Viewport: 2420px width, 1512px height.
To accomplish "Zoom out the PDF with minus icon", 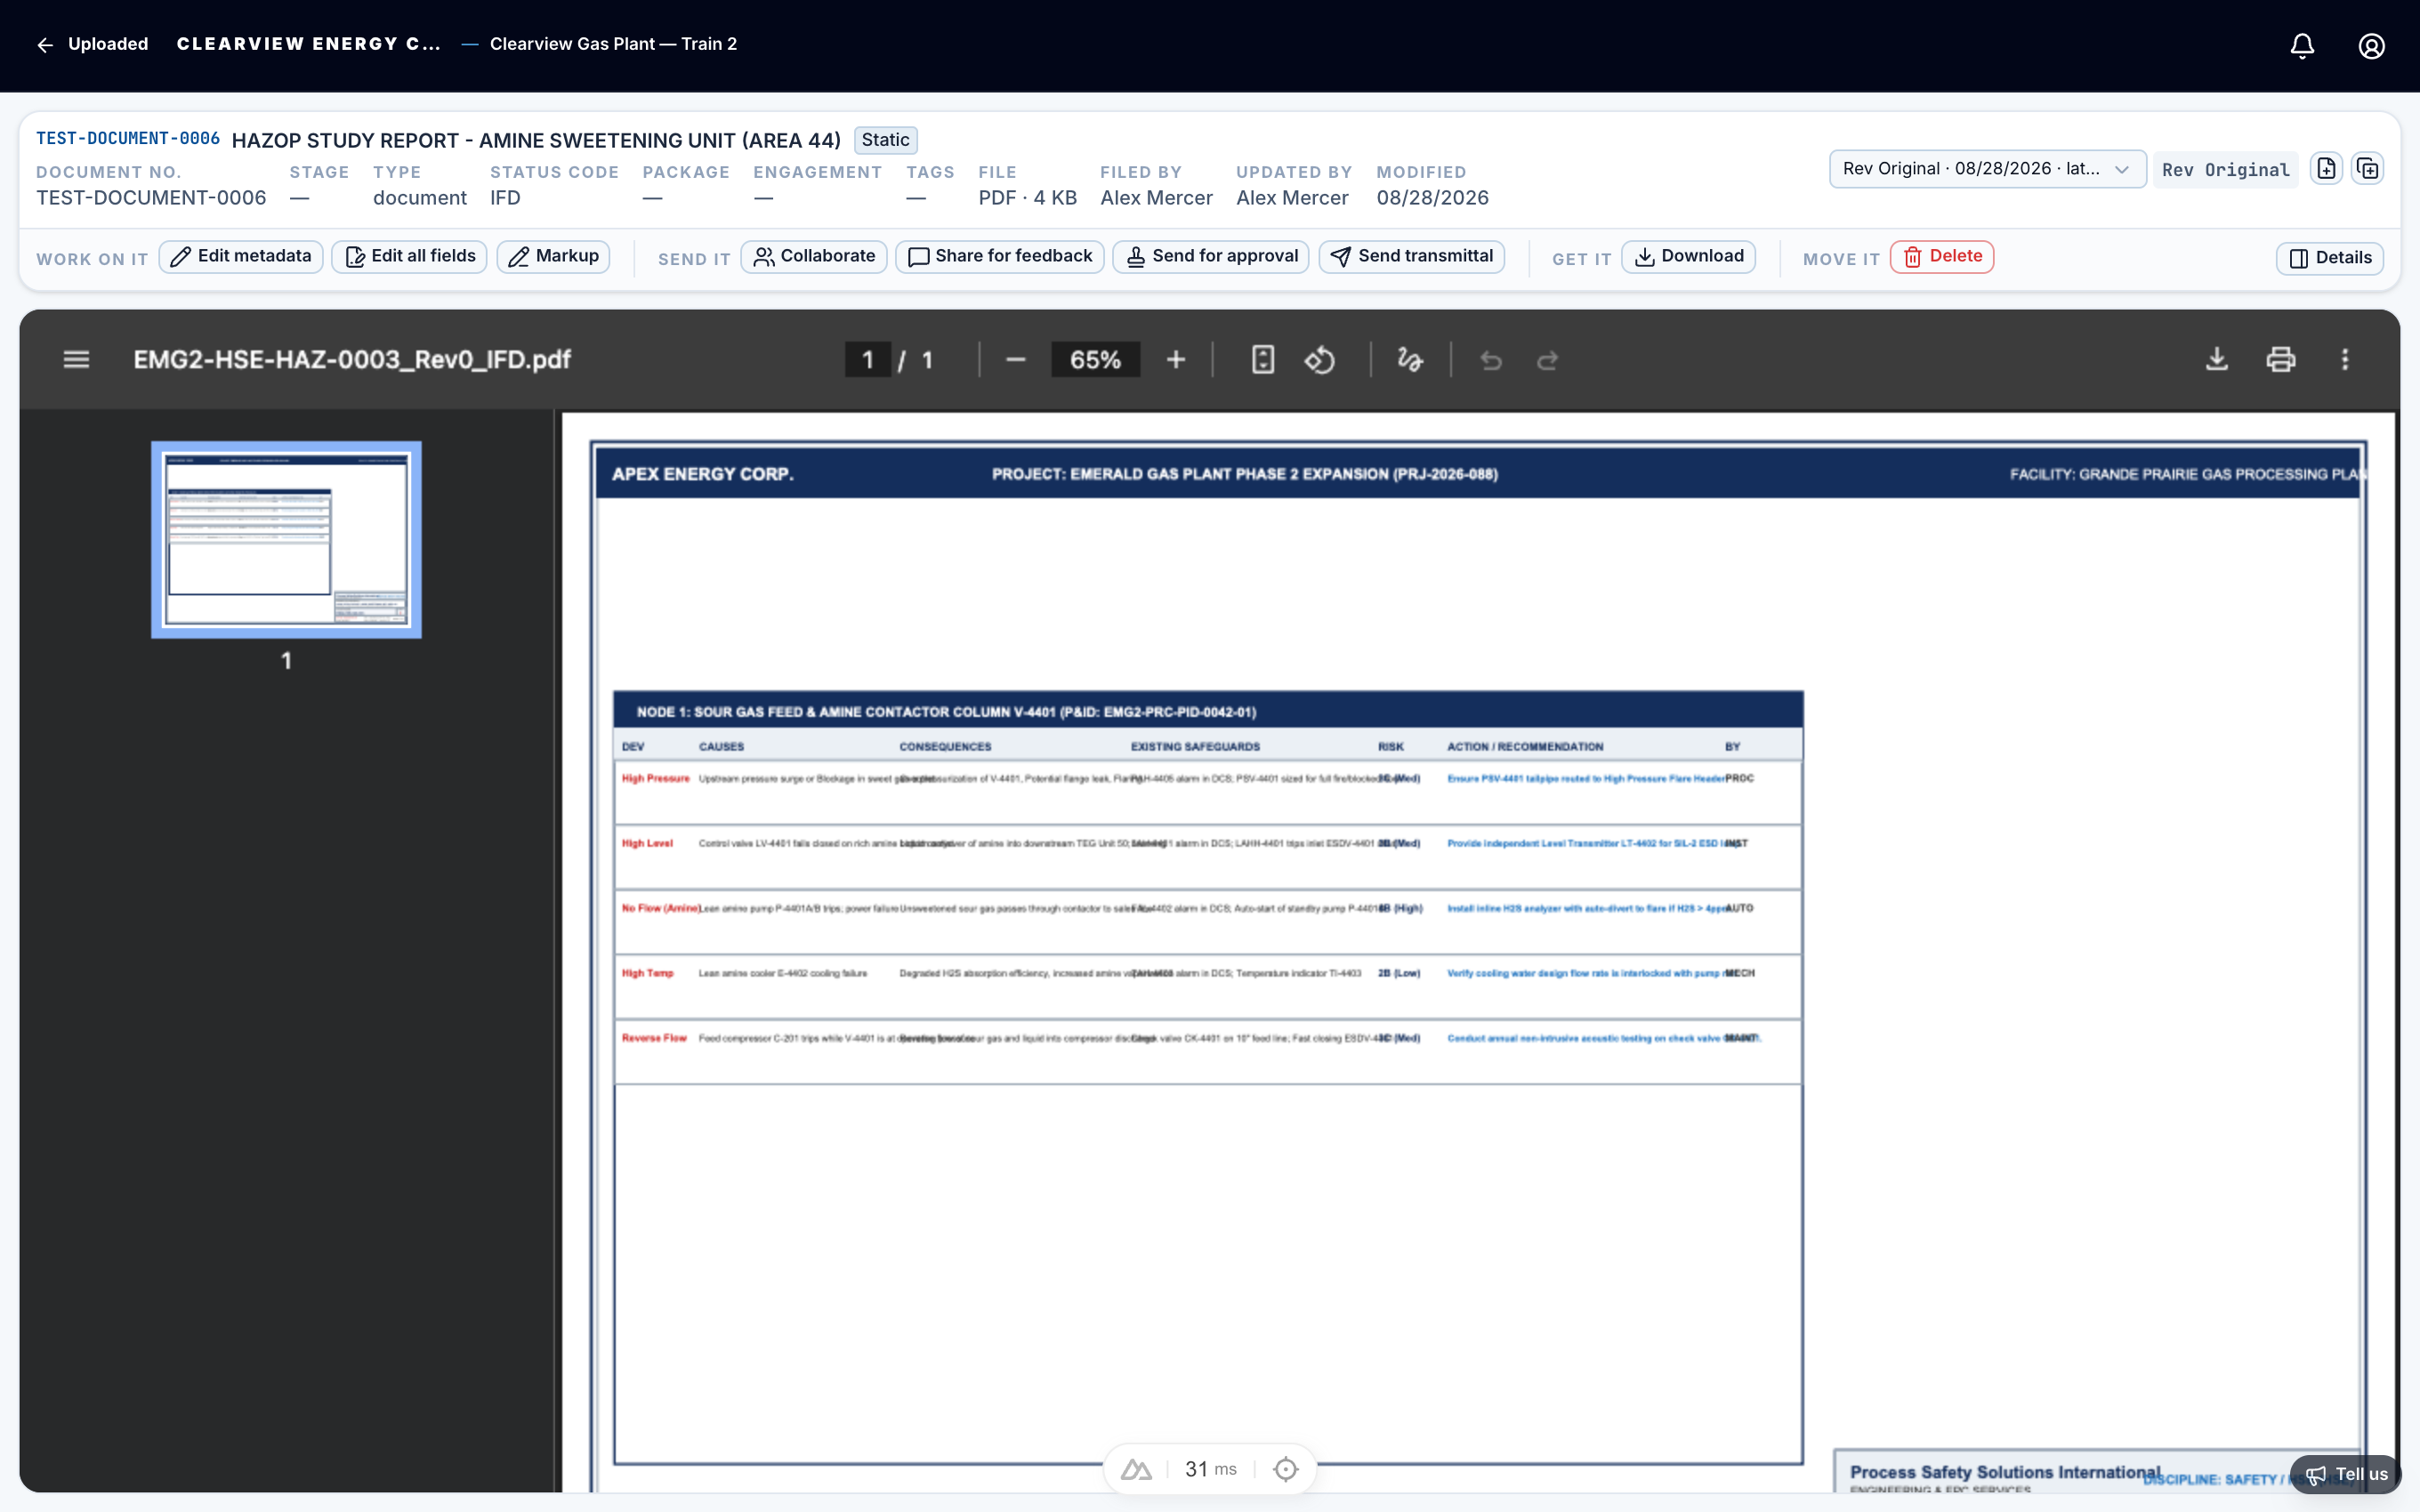I will [x=1015, y=360].
